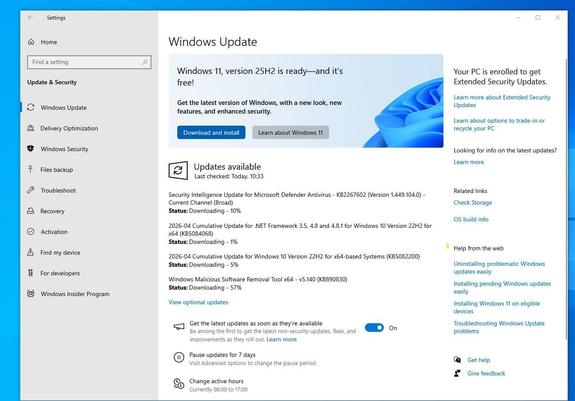Click the Updates available refresh icon
This screenshot has height=401, width=575.
[178, 170]
